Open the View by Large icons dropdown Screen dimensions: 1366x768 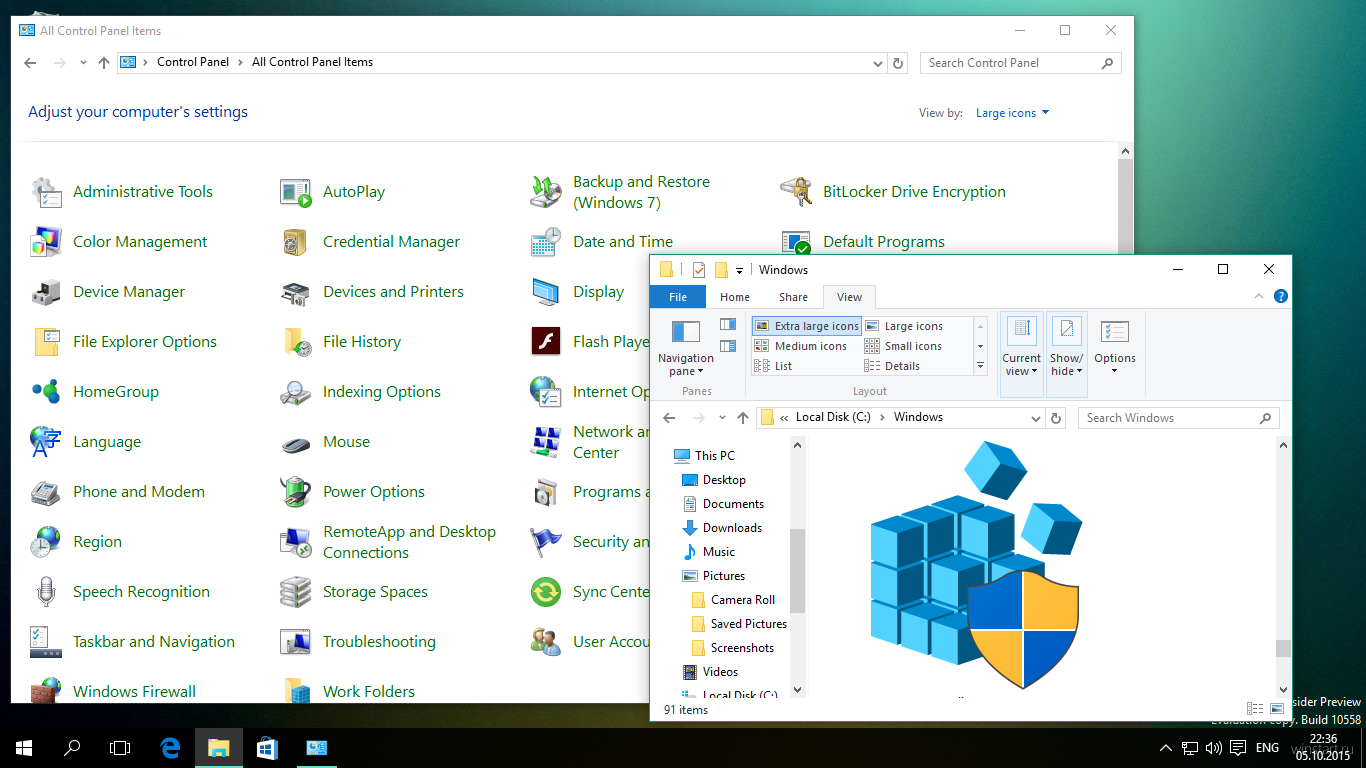[x=1013, y=113]
